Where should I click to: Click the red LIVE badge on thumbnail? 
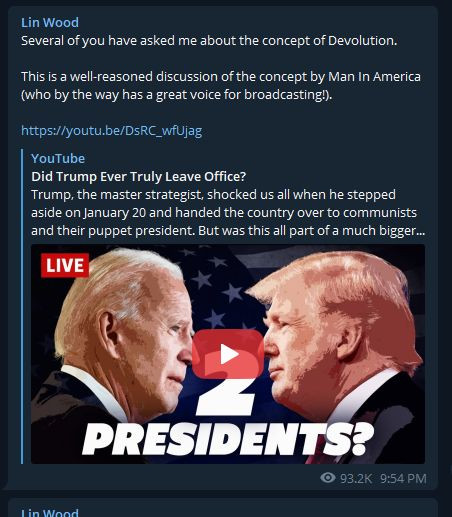point(65,265)
